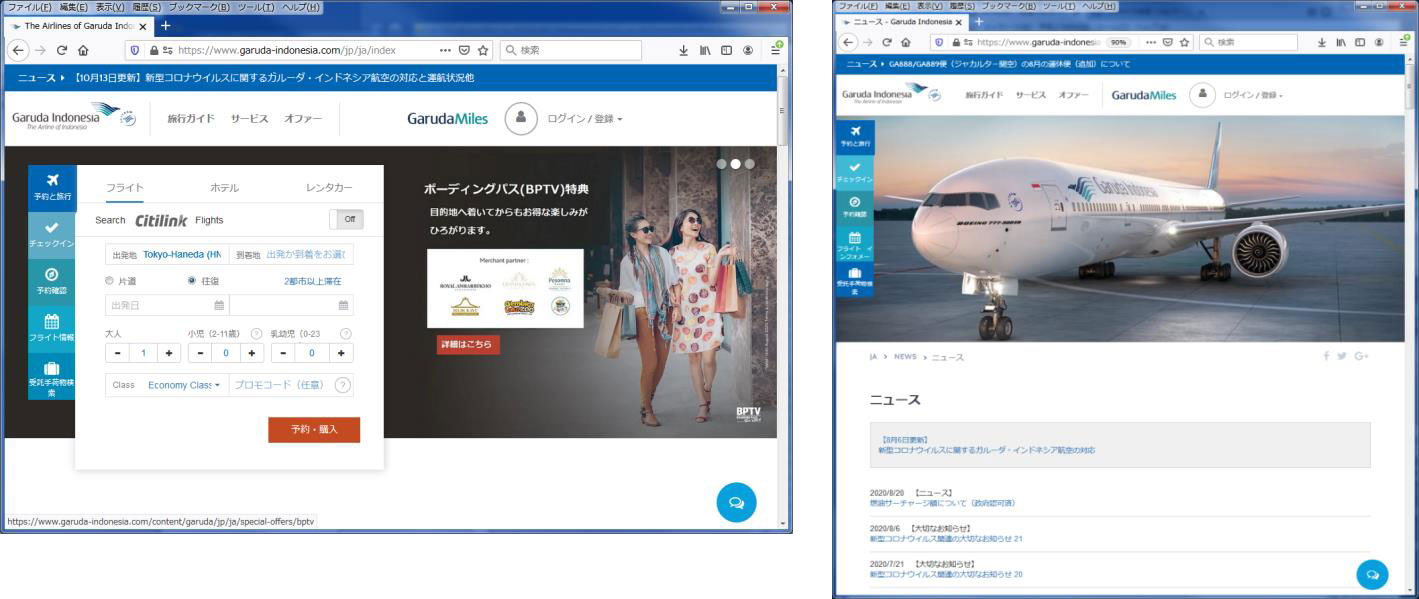This screenshot has width=1419, height=599.
Task: Open 予約確認 sidebar item in left window
Action: click(52, 280)
